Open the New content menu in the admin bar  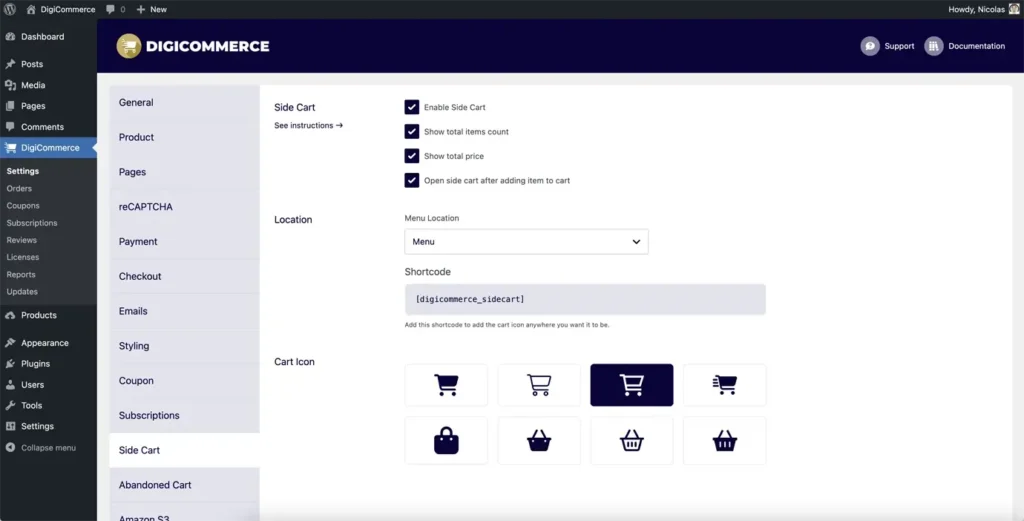coord(152,9)
